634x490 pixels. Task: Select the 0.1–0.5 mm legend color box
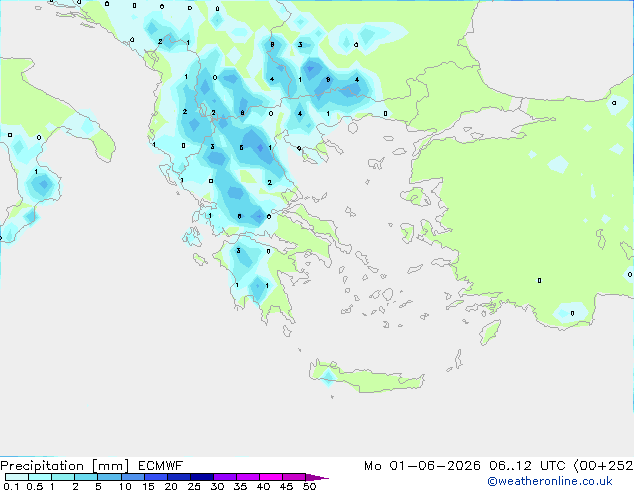click(x=17, y=477)
